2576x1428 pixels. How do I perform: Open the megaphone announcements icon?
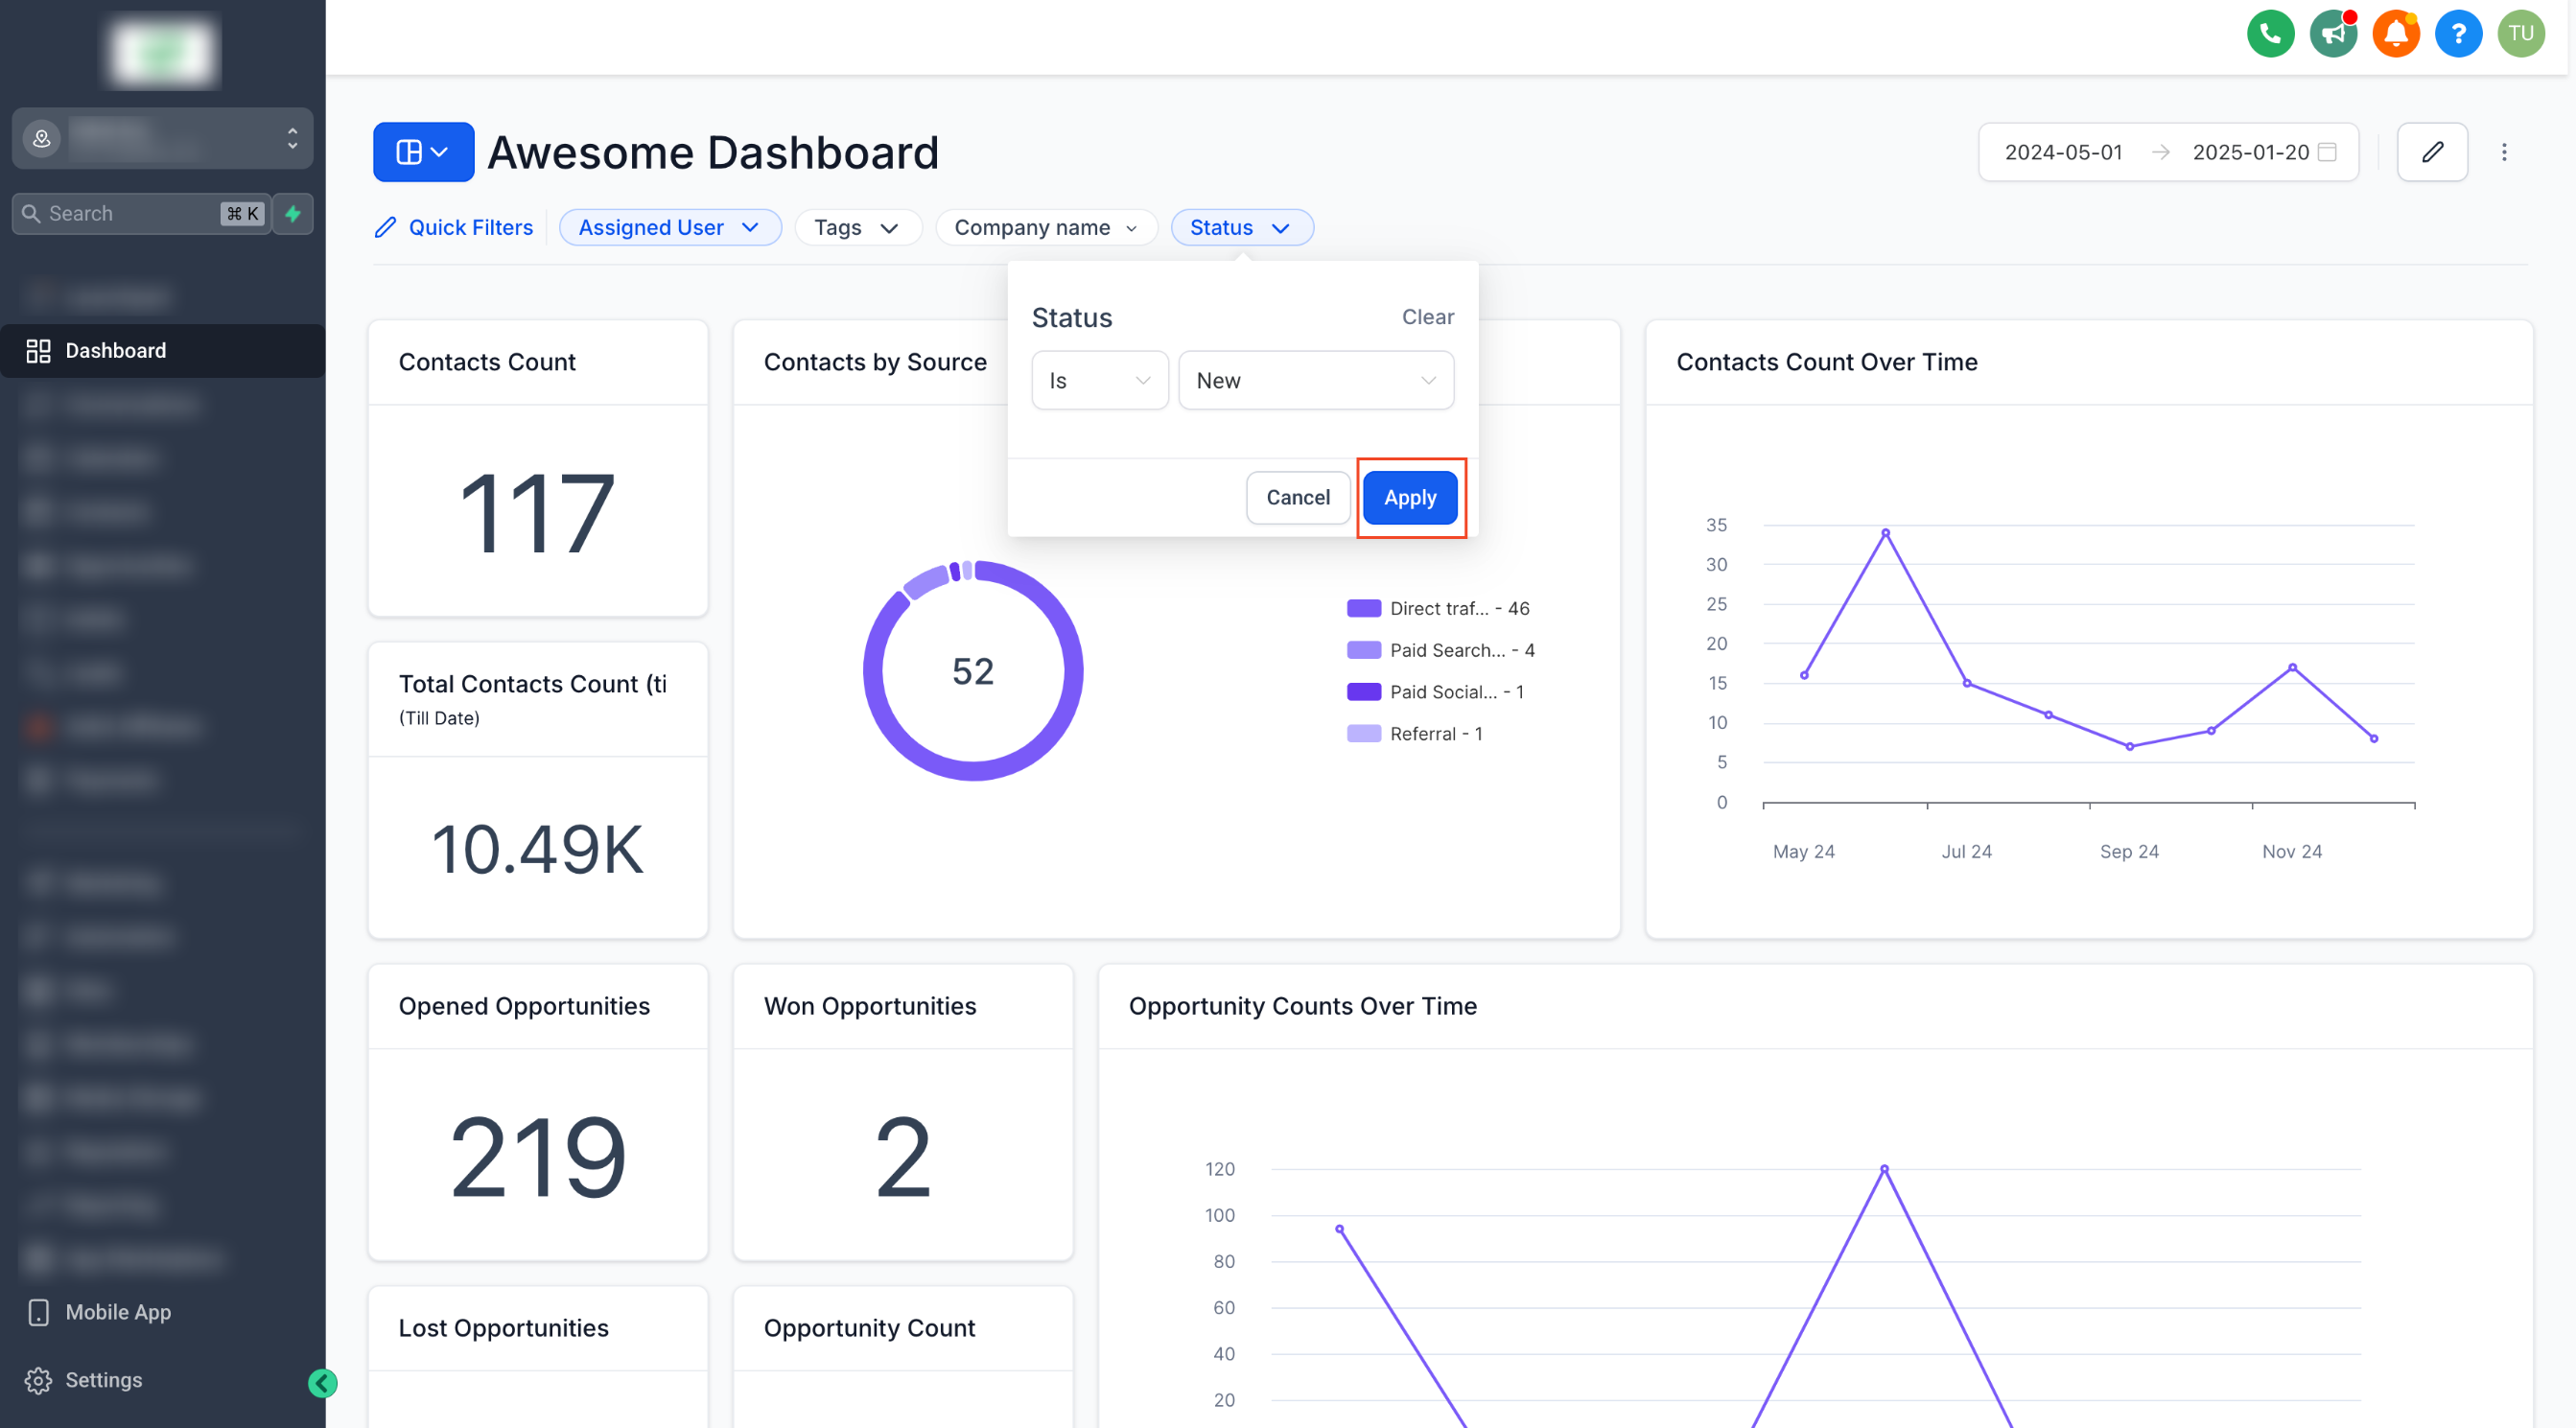pyautogui.click(x=2333, y=34)
